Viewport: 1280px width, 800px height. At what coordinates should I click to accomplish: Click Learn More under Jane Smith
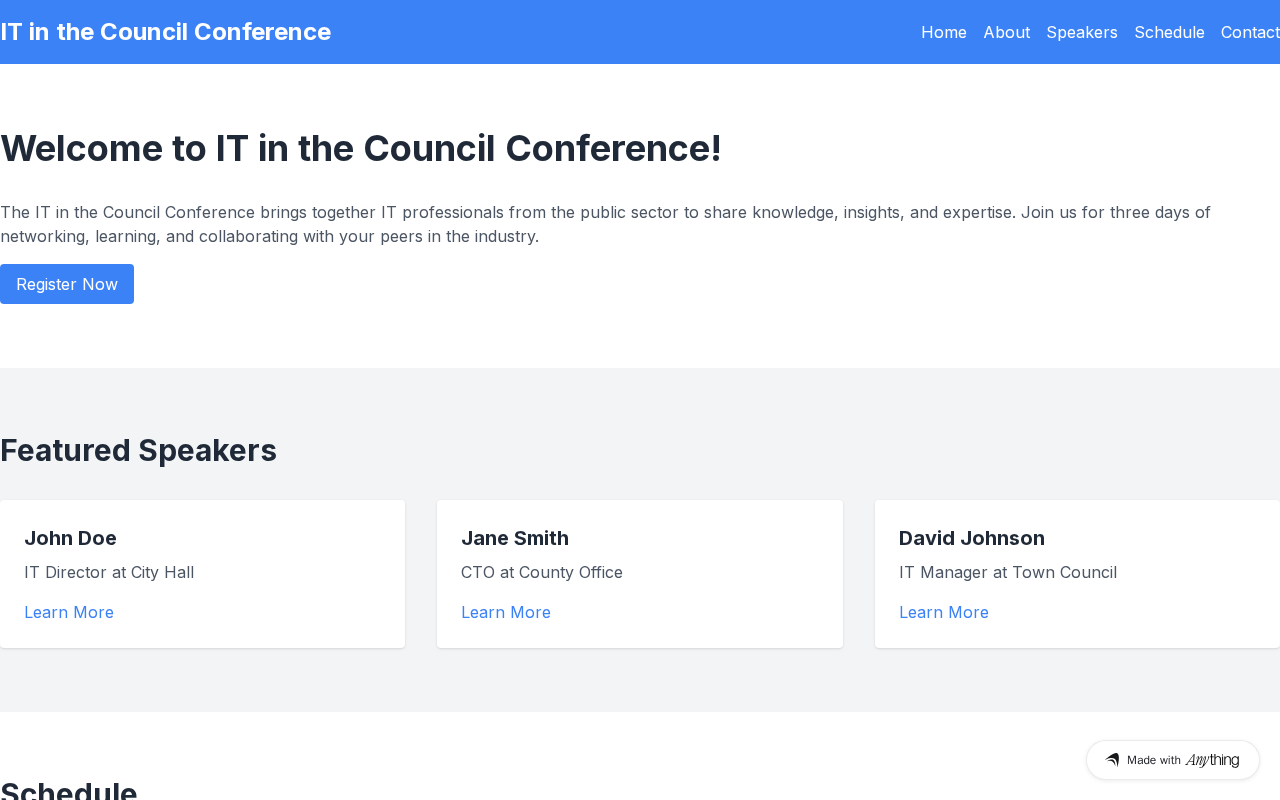(506, 612)
